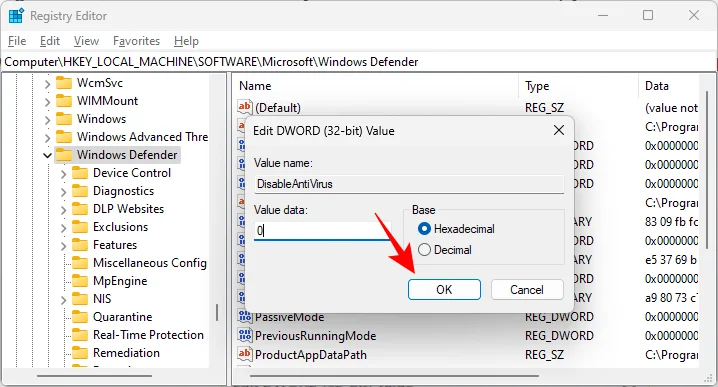Click the Registry Editor app icon
The image size is (718, 387).
pos(16,16)
